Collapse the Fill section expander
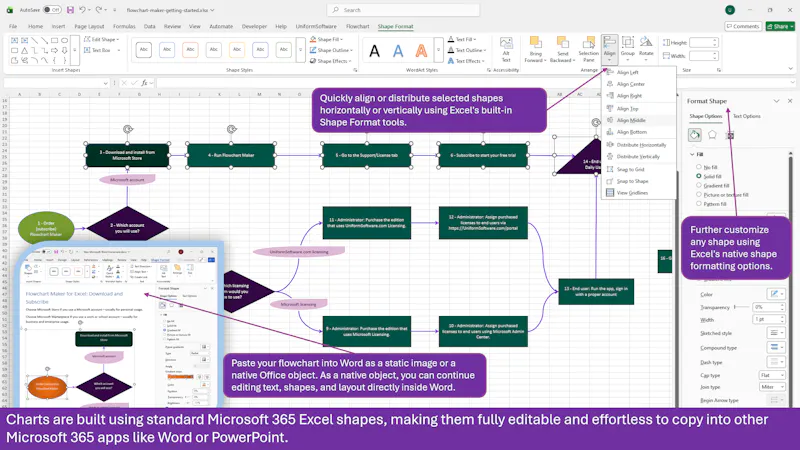Screen dimensions: 800x450 pyautogui.click(x=692, y=154)
